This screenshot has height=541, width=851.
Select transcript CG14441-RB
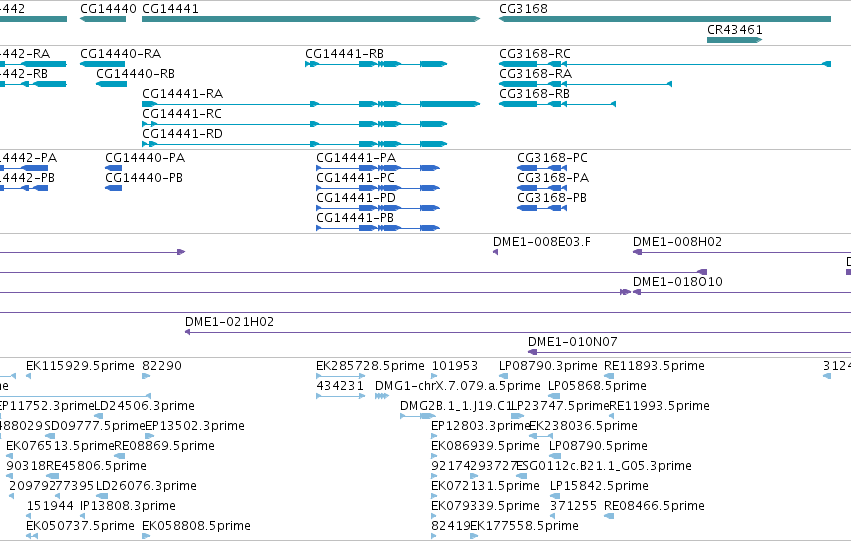tap(376, 64)
